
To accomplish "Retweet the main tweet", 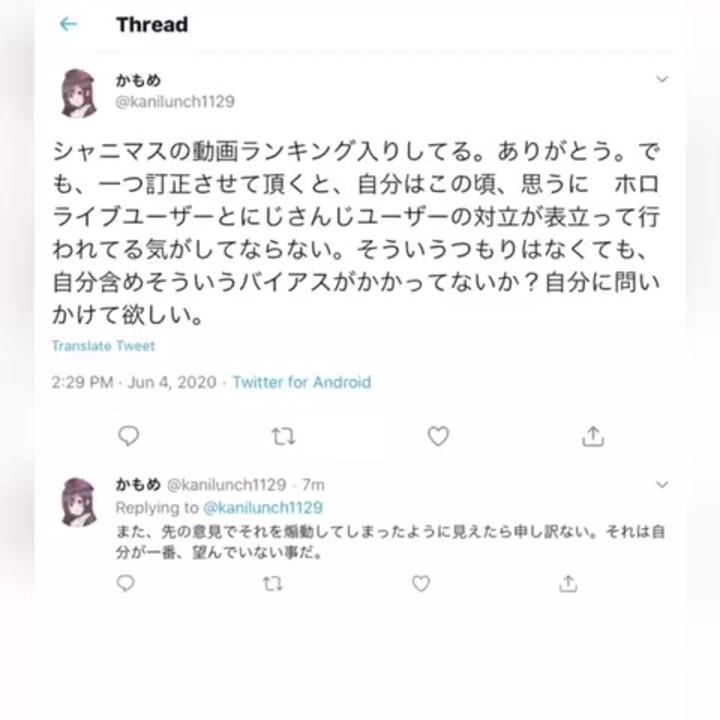I will [x=283, y=436].
